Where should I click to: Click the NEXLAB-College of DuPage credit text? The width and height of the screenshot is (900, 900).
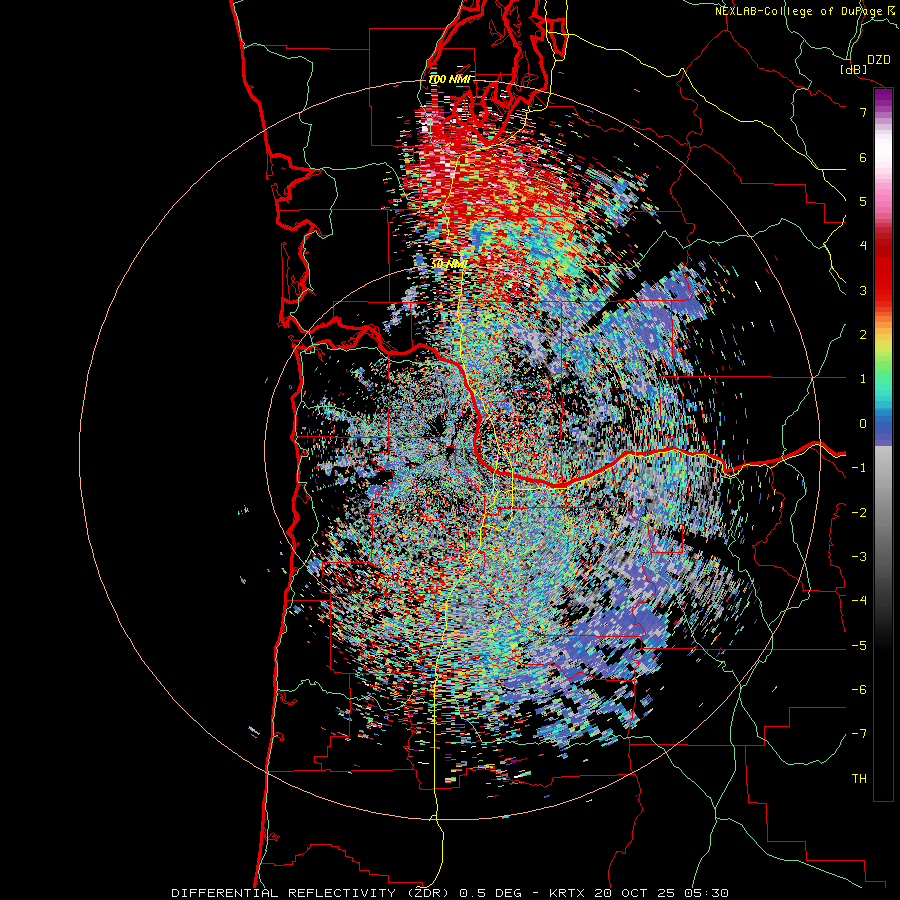coord(798,11)
